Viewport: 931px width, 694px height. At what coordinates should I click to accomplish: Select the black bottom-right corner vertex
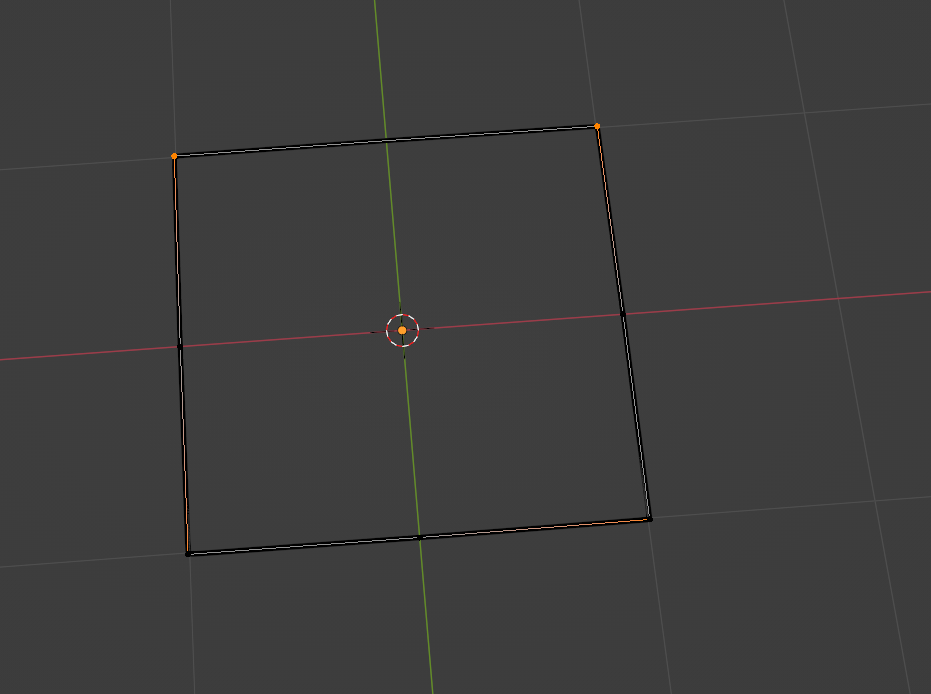[x=650, y=519]
